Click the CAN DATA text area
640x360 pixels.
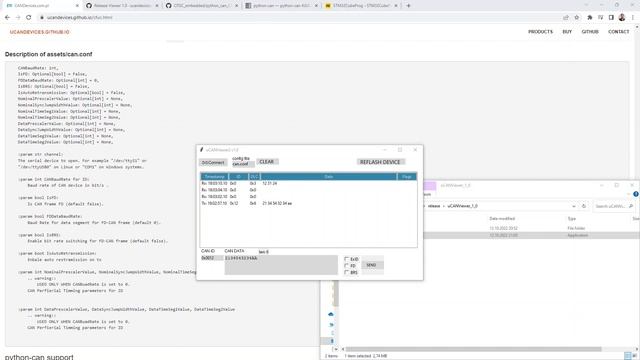pos(281,265)
